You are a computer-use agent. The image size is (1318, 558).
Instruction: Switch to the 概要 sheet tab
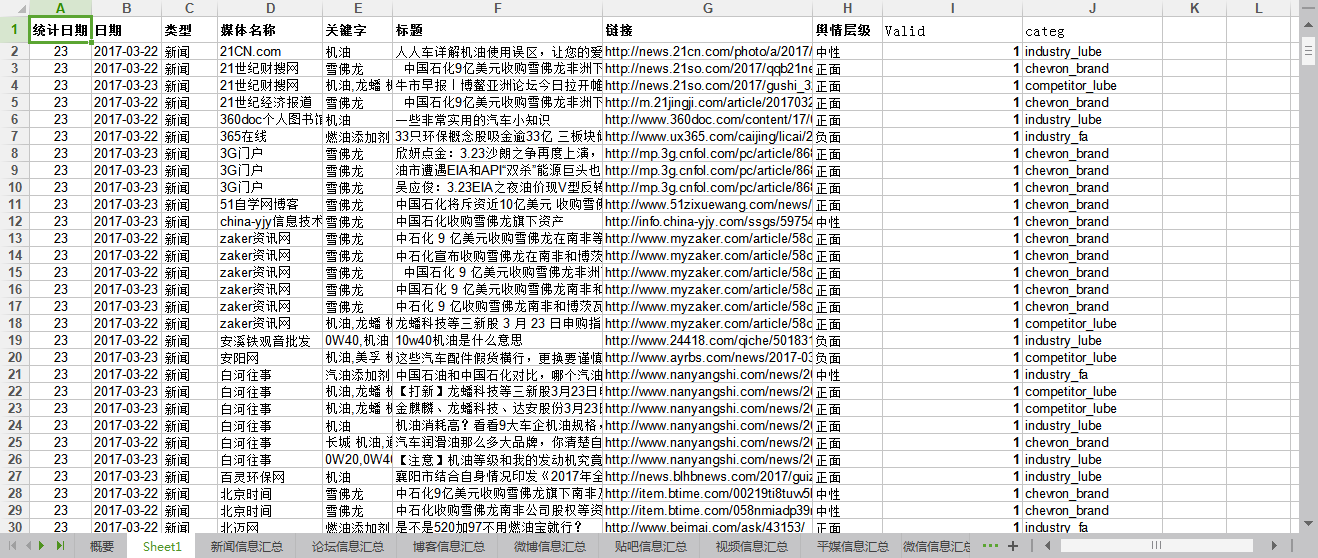click(102, 546)
